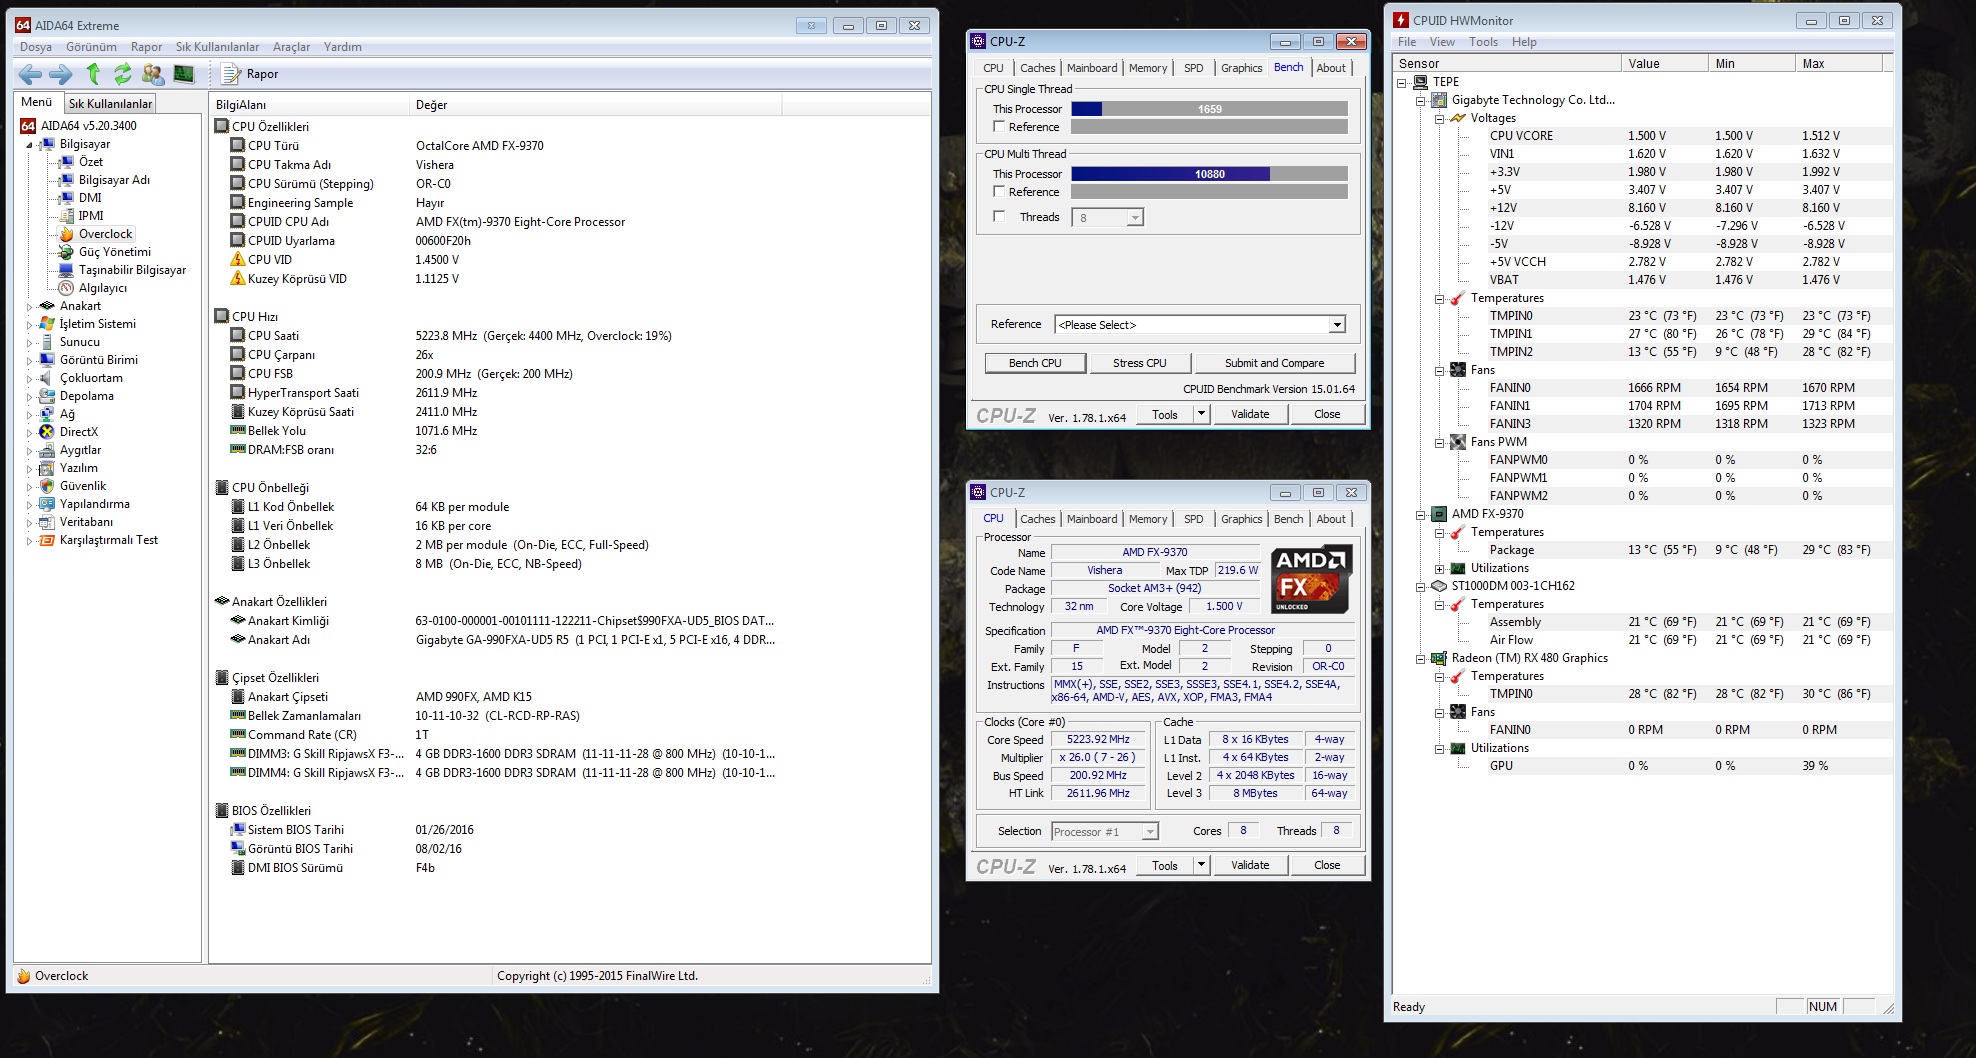Check the Threads checkbox in CPU-Z Bench

click(x=999, y=217)
